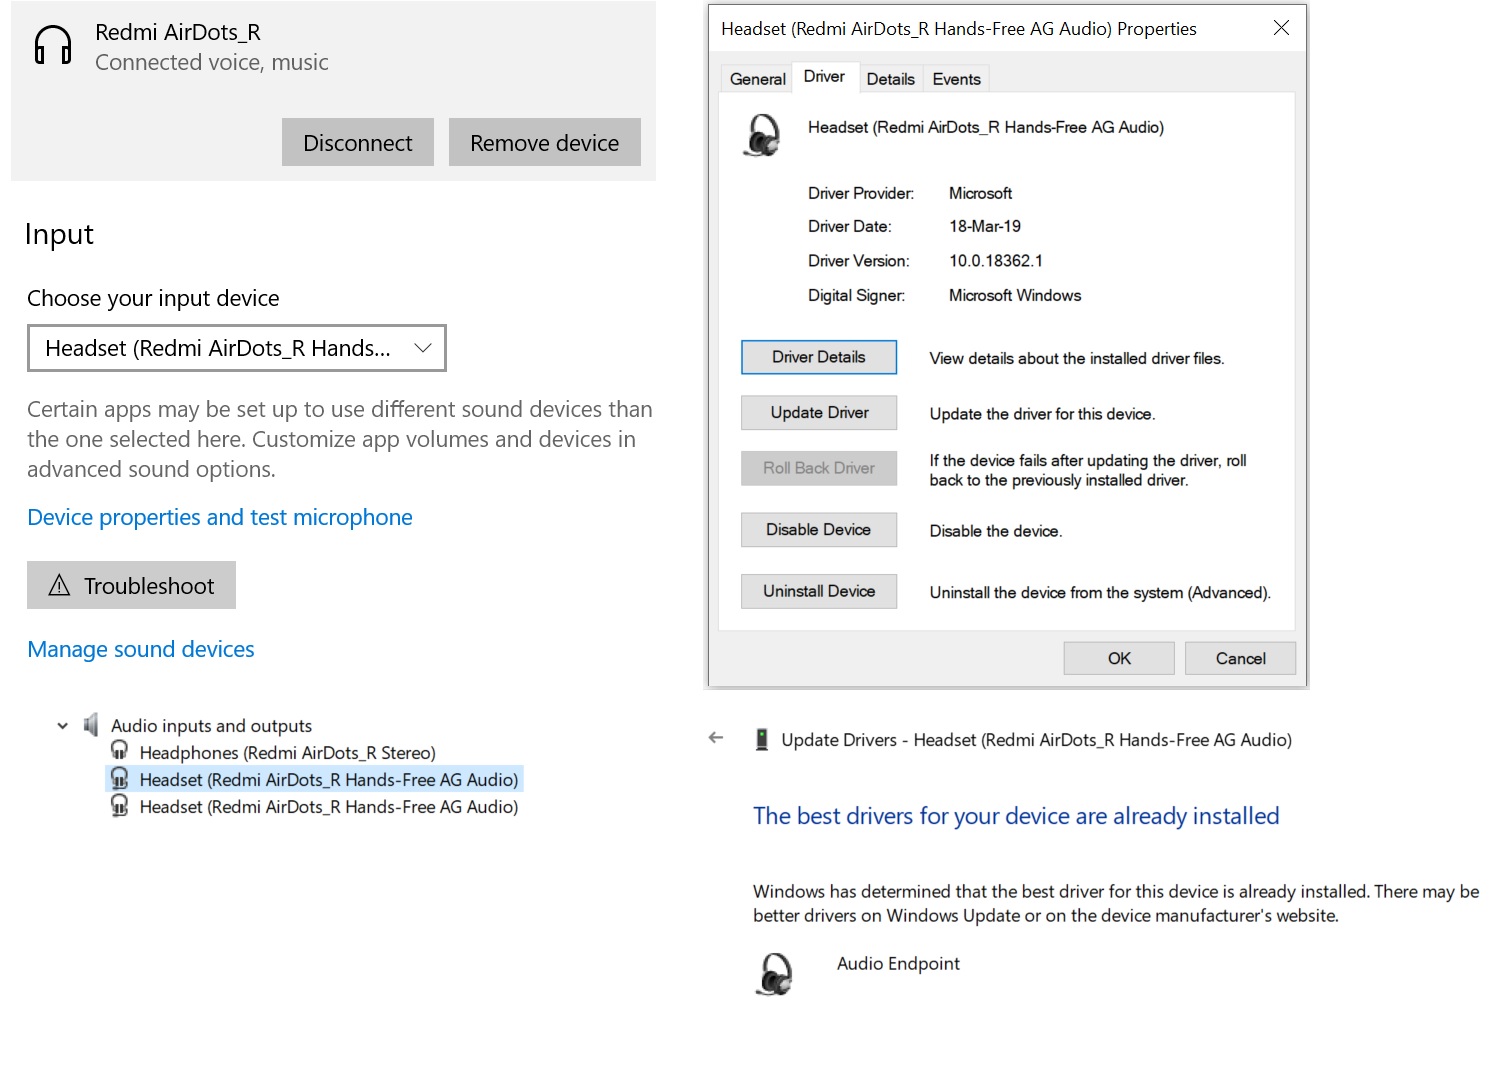Click the headset icon beside Audio Endpoint
Screen dimensions: 1496x1069
[x=775, y=973]
